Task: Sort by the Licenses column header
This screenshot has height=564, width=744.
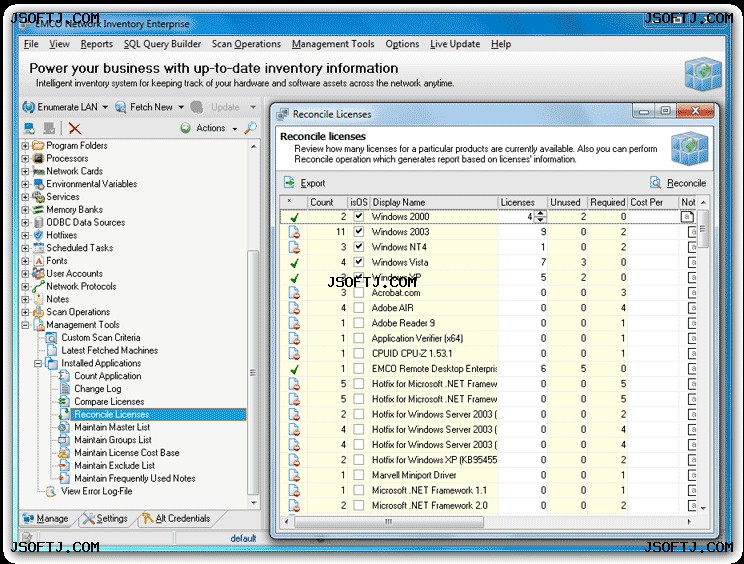Action: pyautogui.click(x=522, y=203)
